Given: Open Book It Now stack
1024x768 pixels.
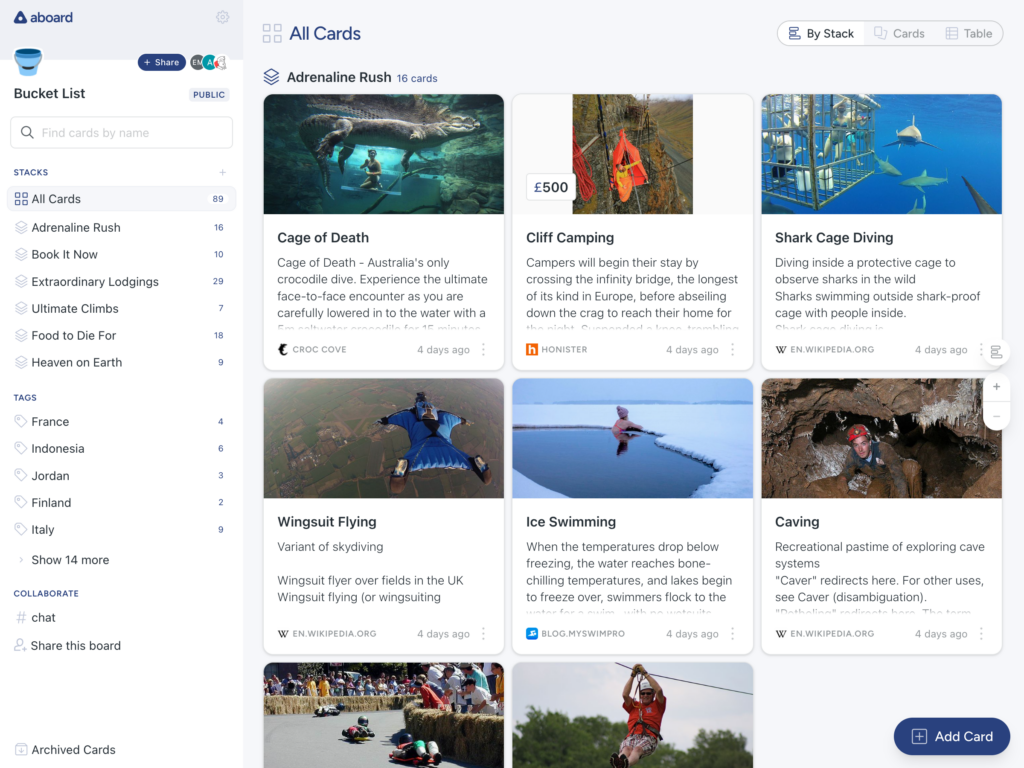Looking at the screenshot, I should [121, 254].
